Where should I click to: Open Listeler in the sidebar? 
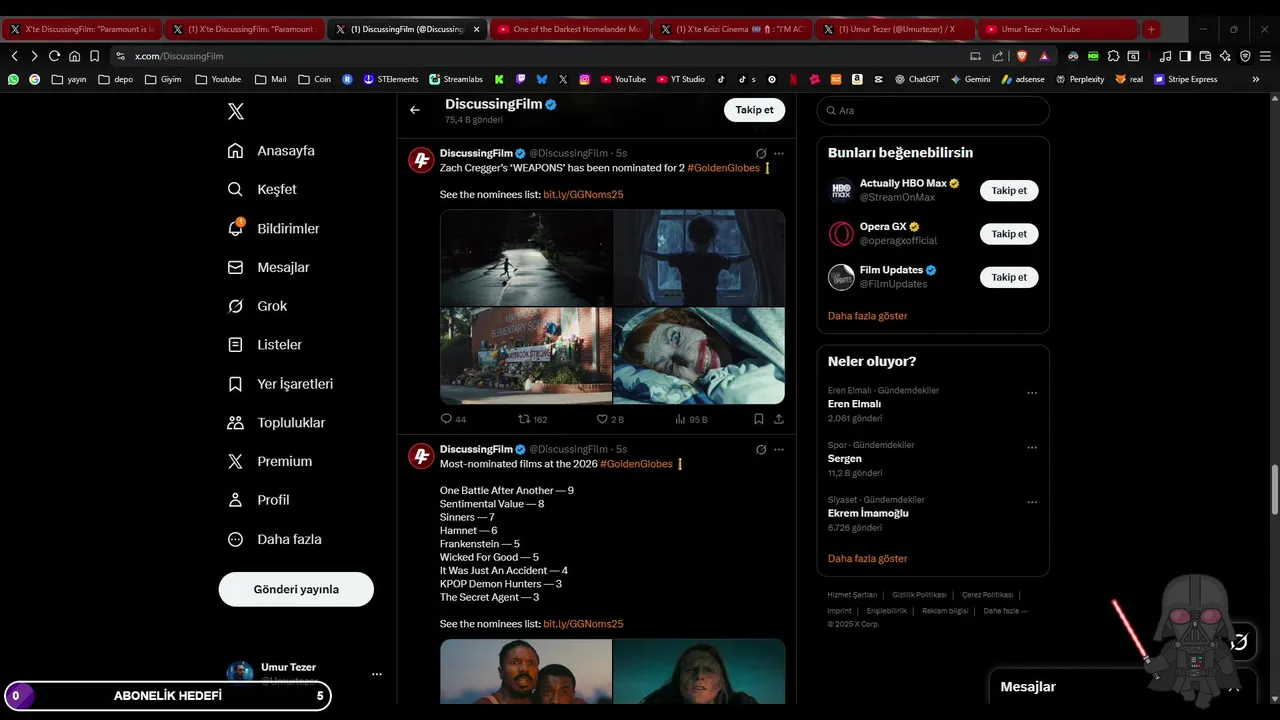tap(264, 345)
